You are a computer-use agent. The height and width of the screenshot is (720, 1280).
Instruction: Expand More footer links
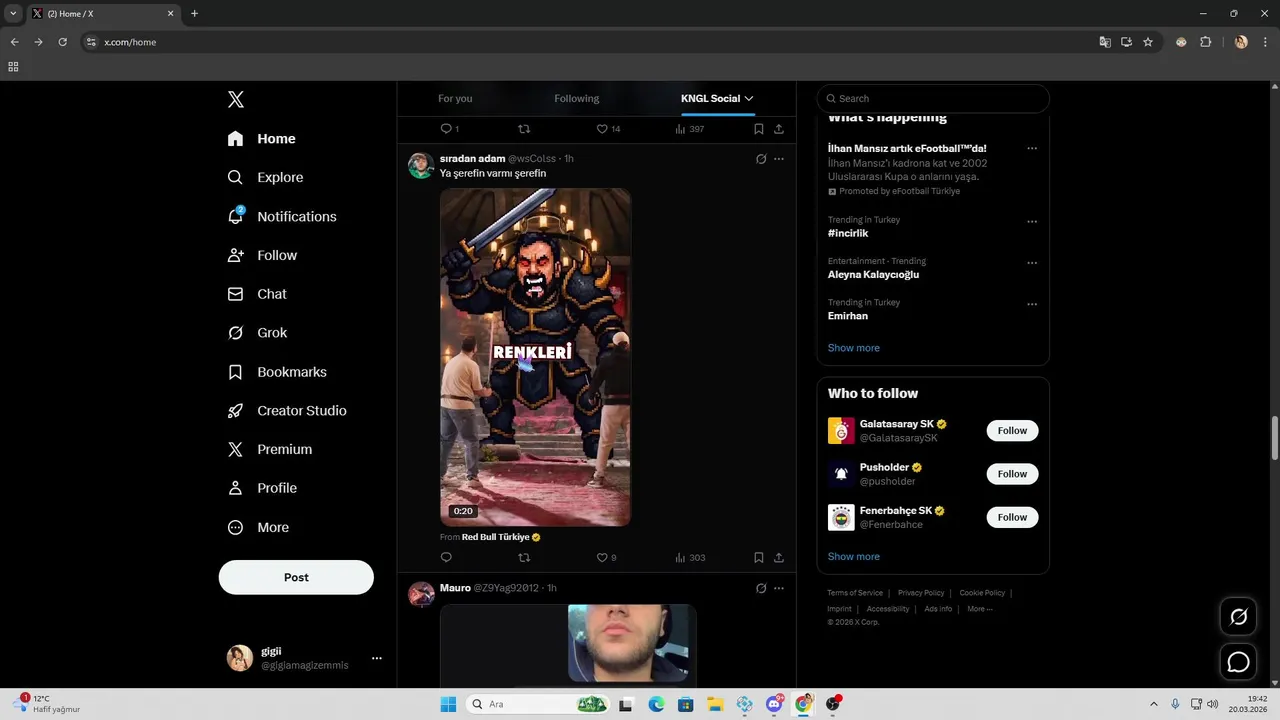tap(979, 609)
